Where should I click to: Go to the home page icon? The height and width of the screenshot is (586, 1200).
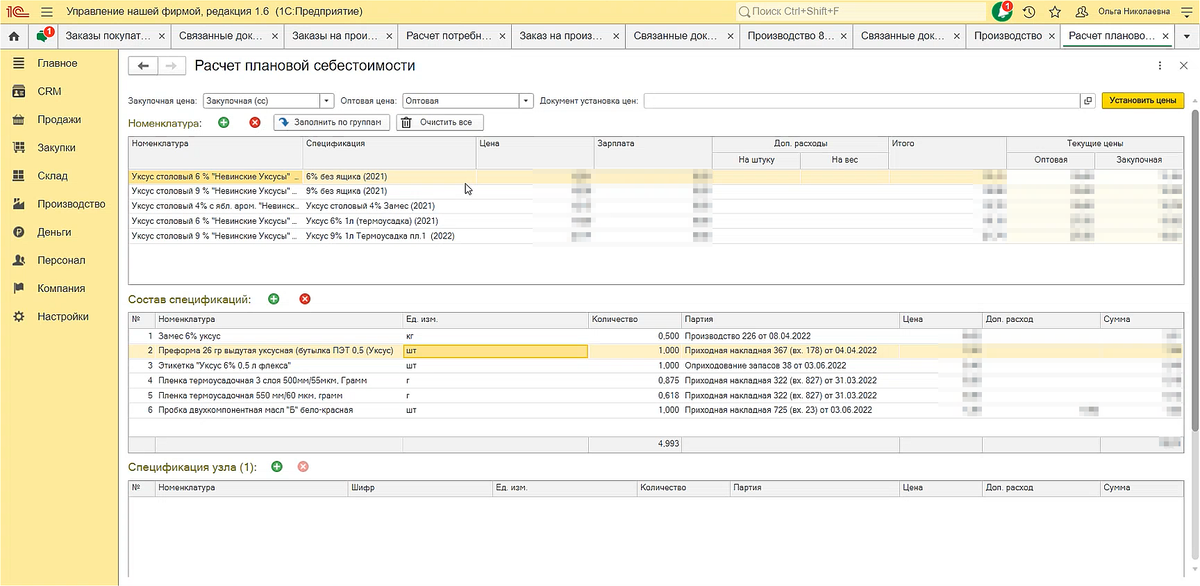point(14,36)
